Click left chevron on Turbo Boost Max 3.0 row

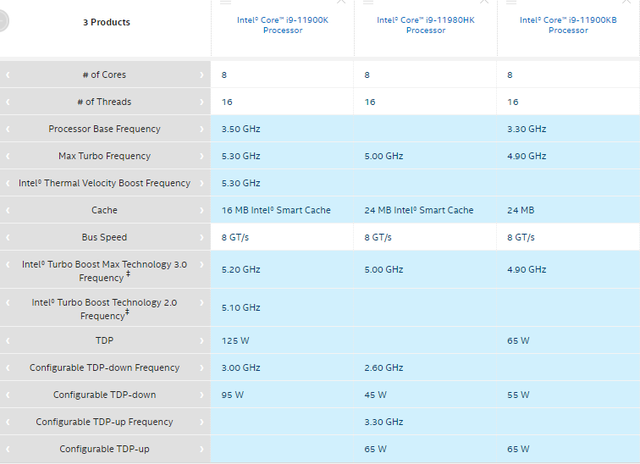point(8,264)
